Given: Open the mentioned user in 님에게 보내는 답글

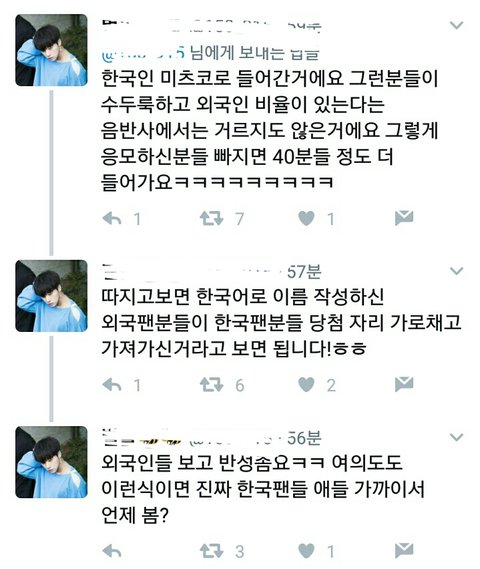Looking at the screenshot, I should (x=144, y=53).
